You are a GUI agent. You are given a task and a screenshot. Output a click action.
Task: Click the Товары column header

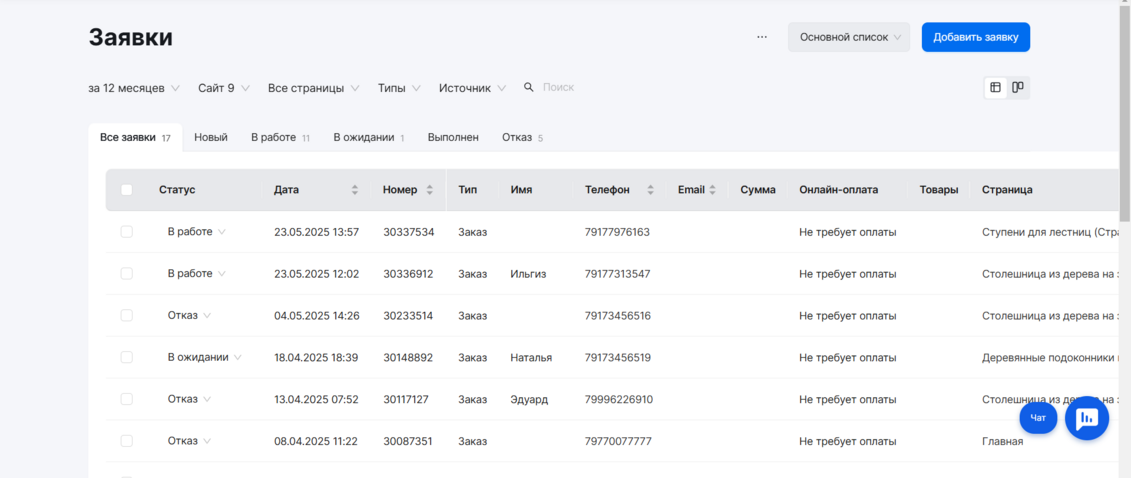click(x=938, y=190)
